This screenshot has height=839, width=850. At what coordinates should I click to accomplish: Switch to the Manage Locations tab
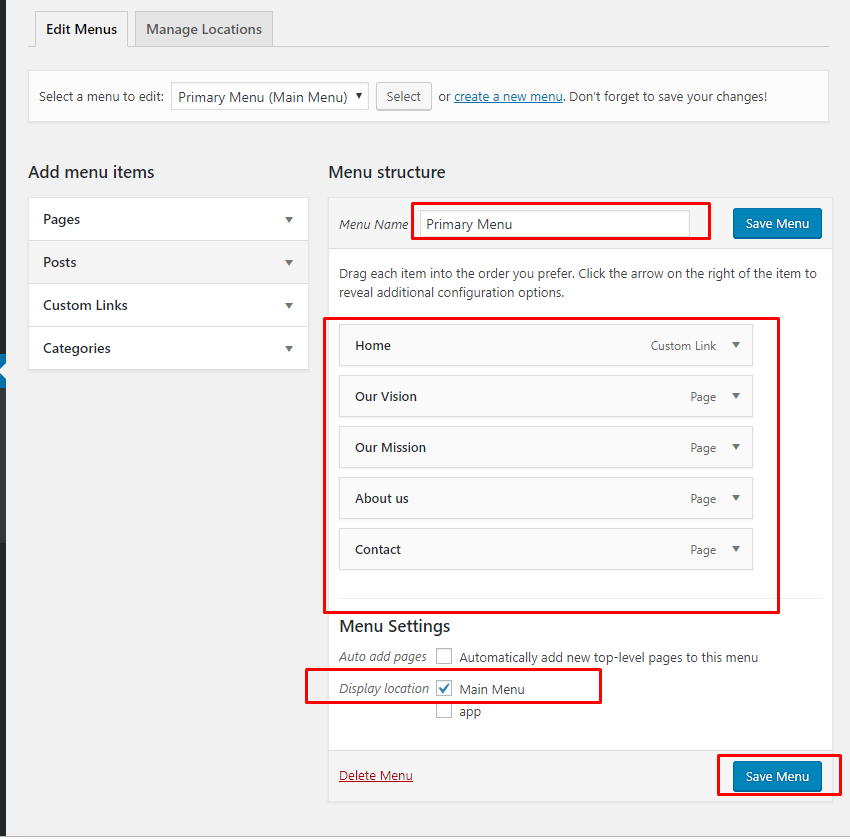[203, 29]
